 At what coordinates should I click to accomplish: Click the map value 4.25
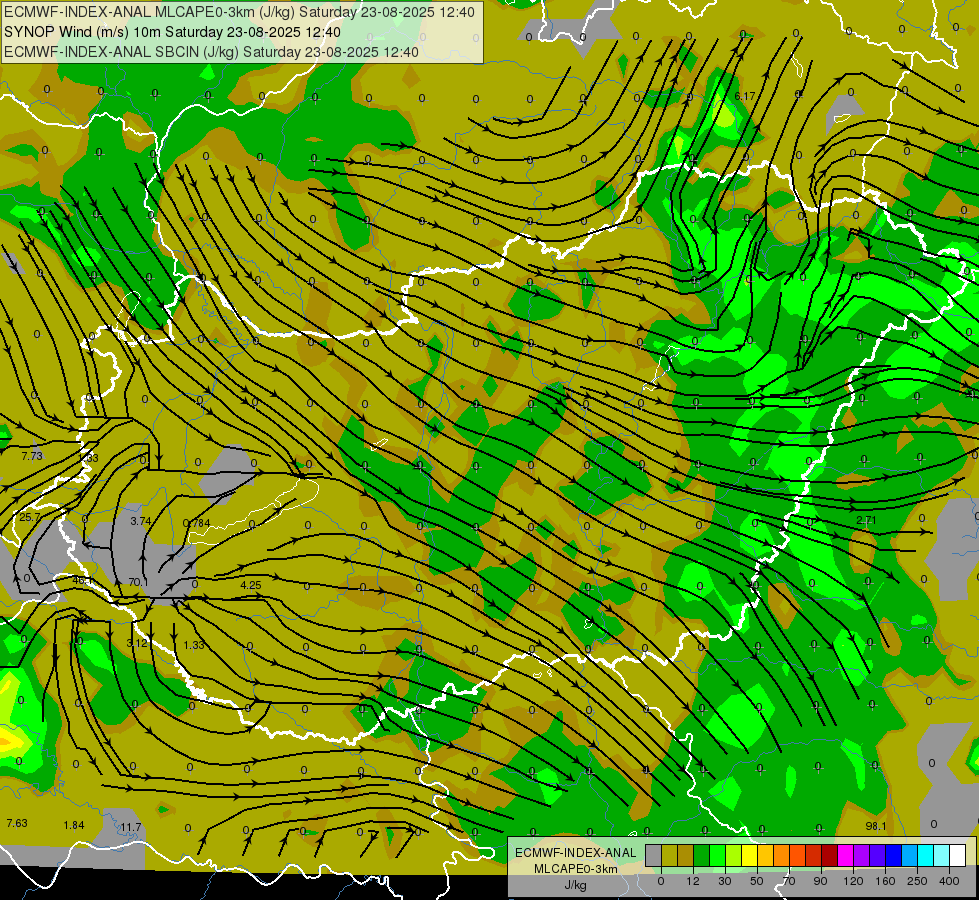[250, 585]
